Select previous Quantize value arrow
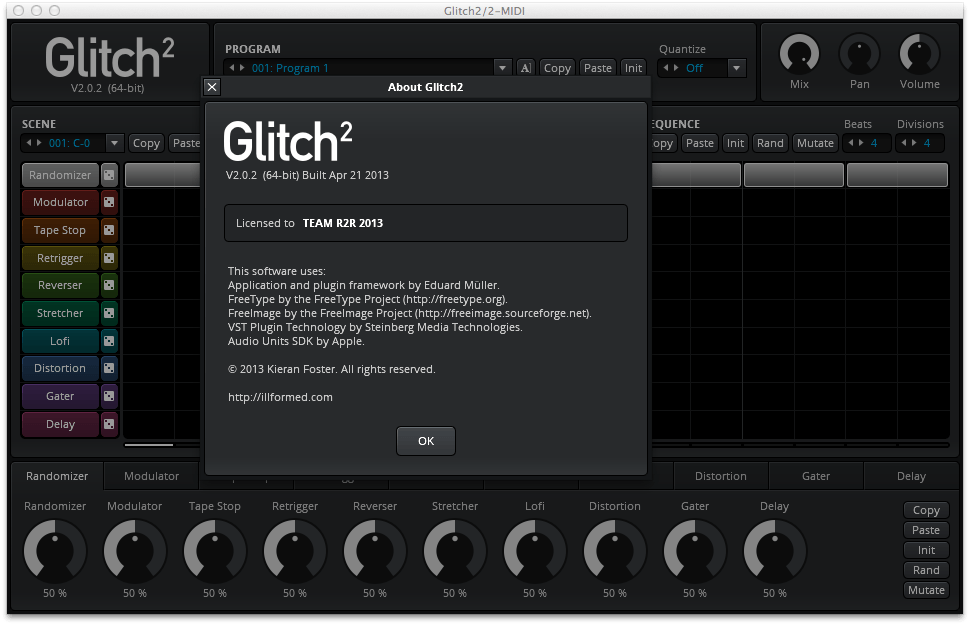This screenshot has height=625, width=970. (666, 67)
